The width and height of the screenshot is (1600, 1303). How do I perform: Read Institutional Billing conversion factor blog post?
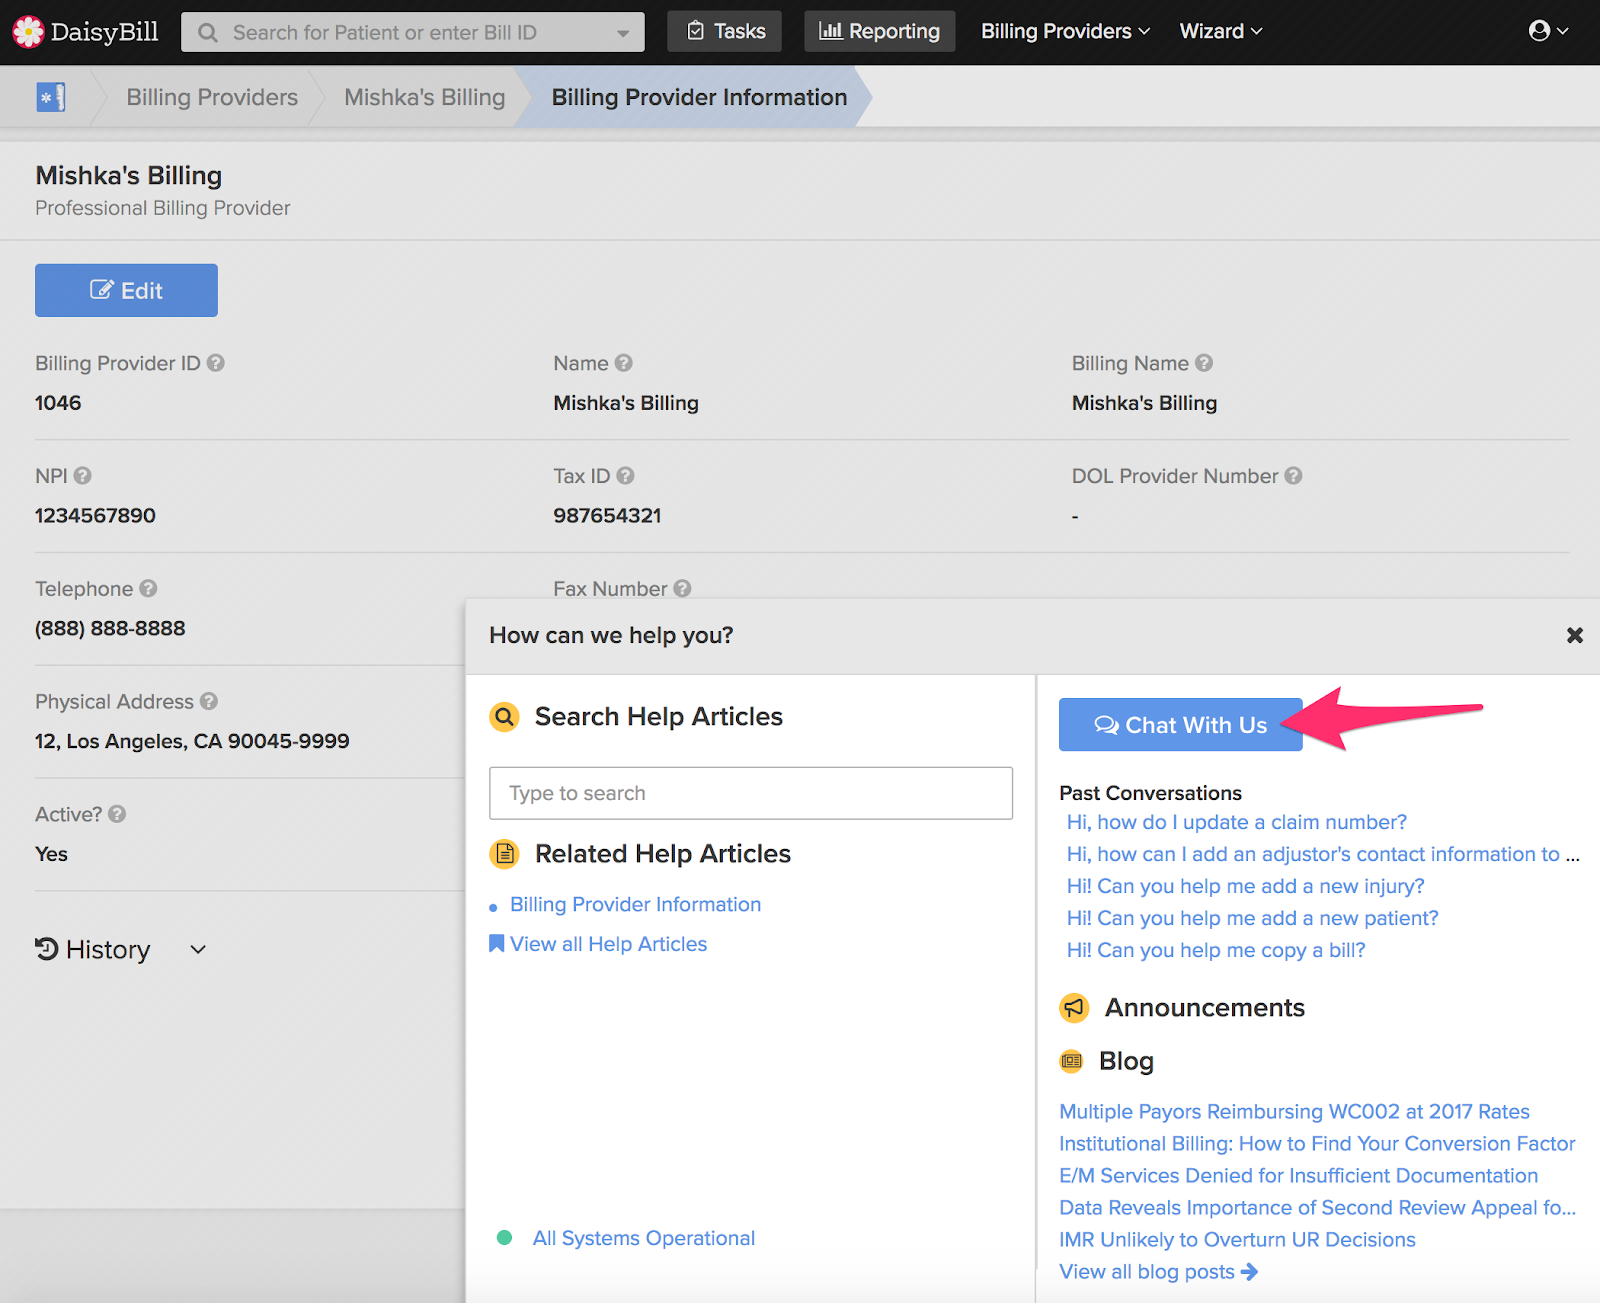1317,1143
